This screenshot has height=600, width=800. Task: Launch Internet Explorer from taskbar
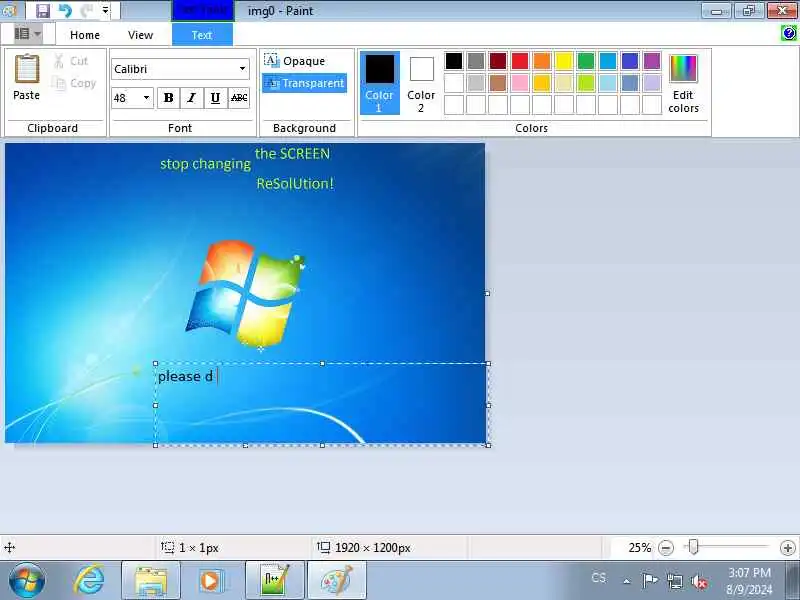(89, 581)
